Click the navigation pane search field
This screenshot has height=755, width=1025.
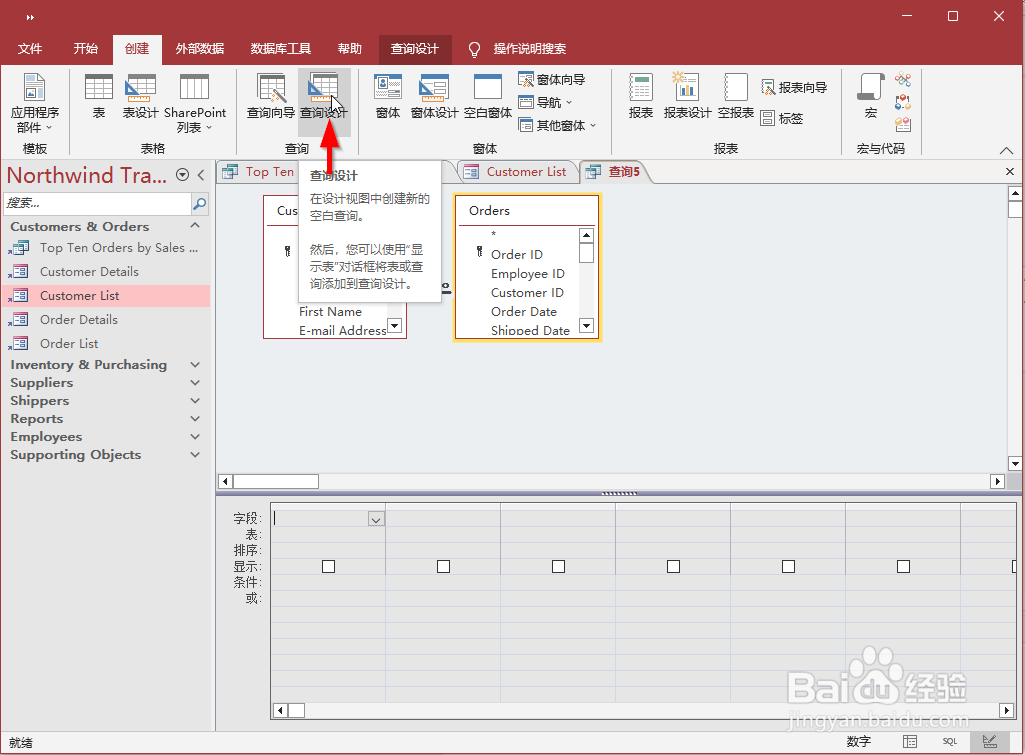(97, 203)
